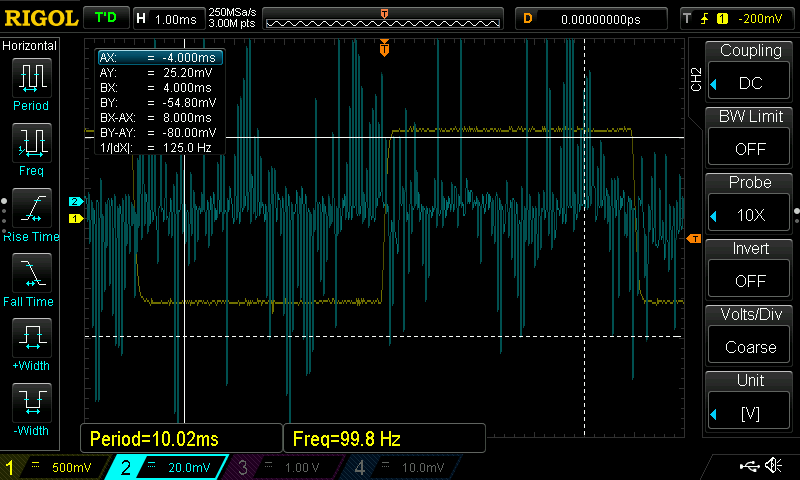The width and height of the screenshot is (800, 480).
Task: Select the Period measurement icon
Action: (x=32, y=78)
